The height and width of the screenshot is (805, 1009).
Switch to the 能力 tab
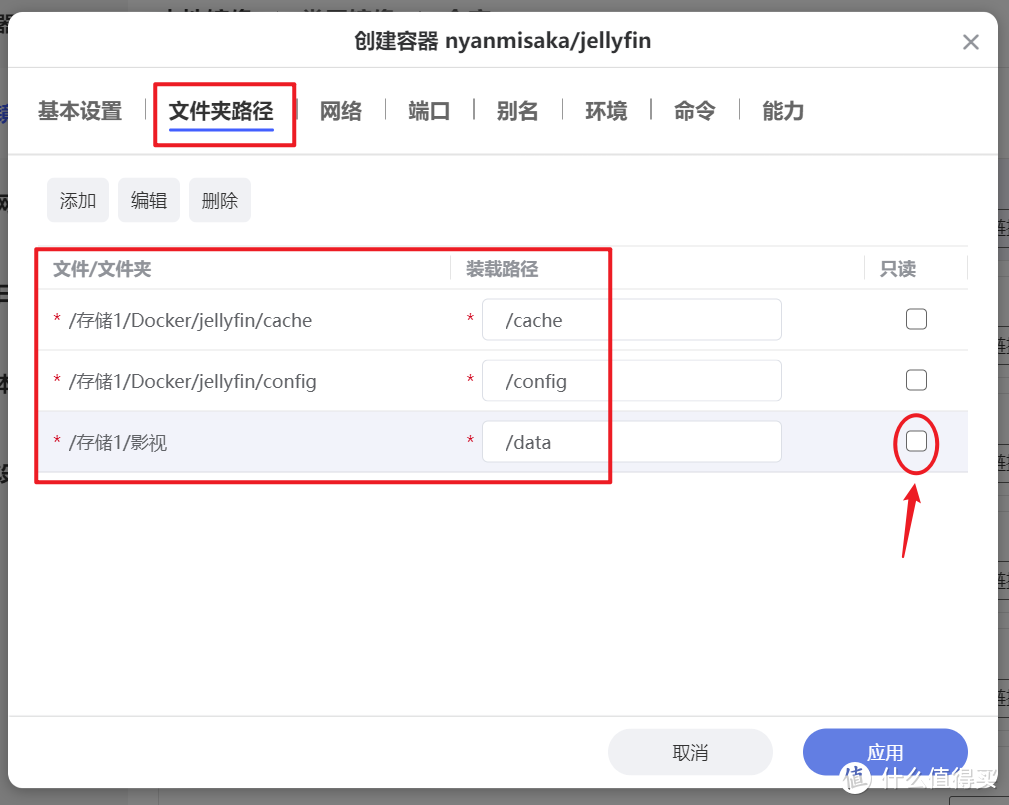(782, 111)
